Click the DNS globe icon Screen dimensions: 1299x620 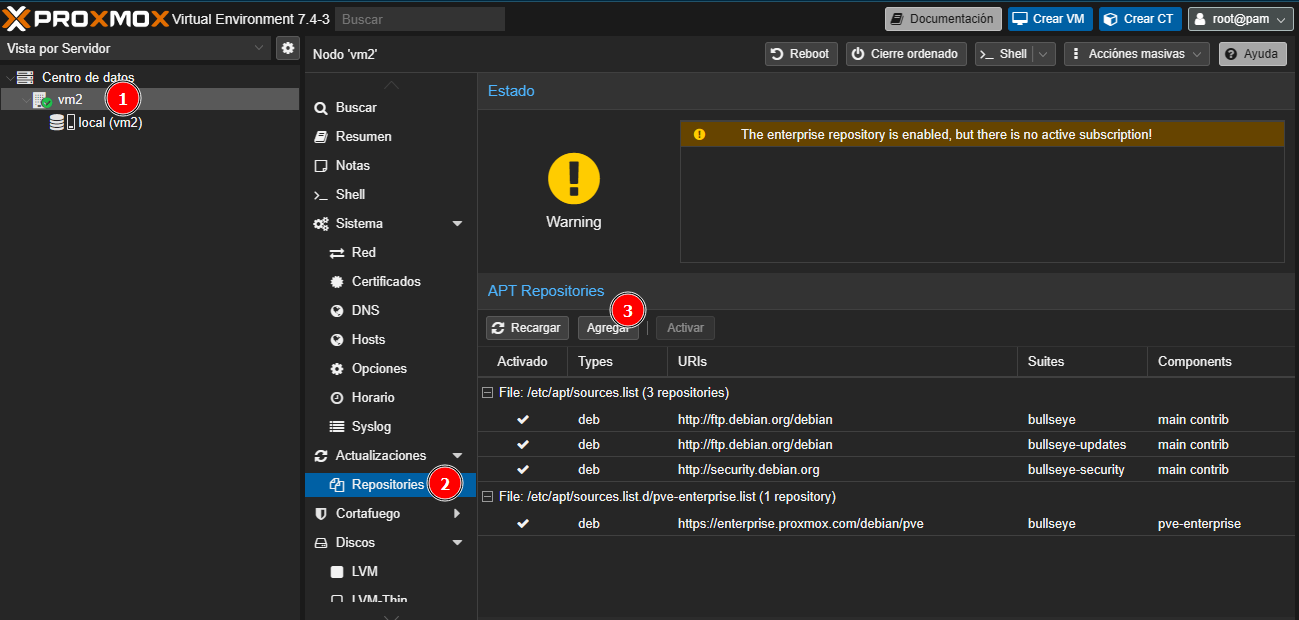click(337, 310)
